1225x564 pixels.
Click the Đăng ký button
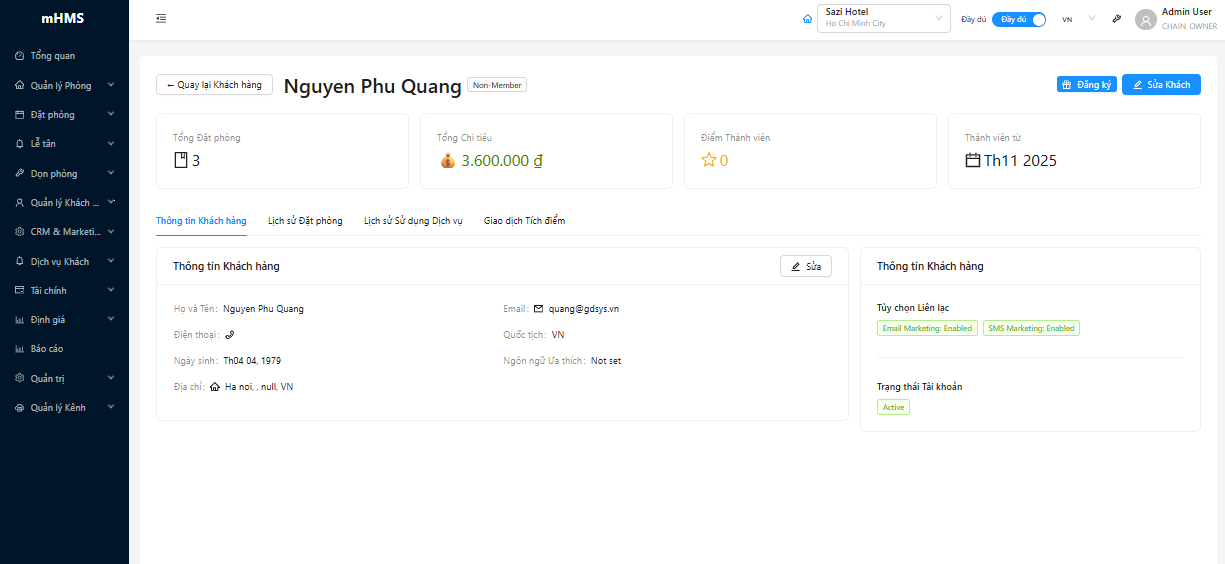(1086, 85)
